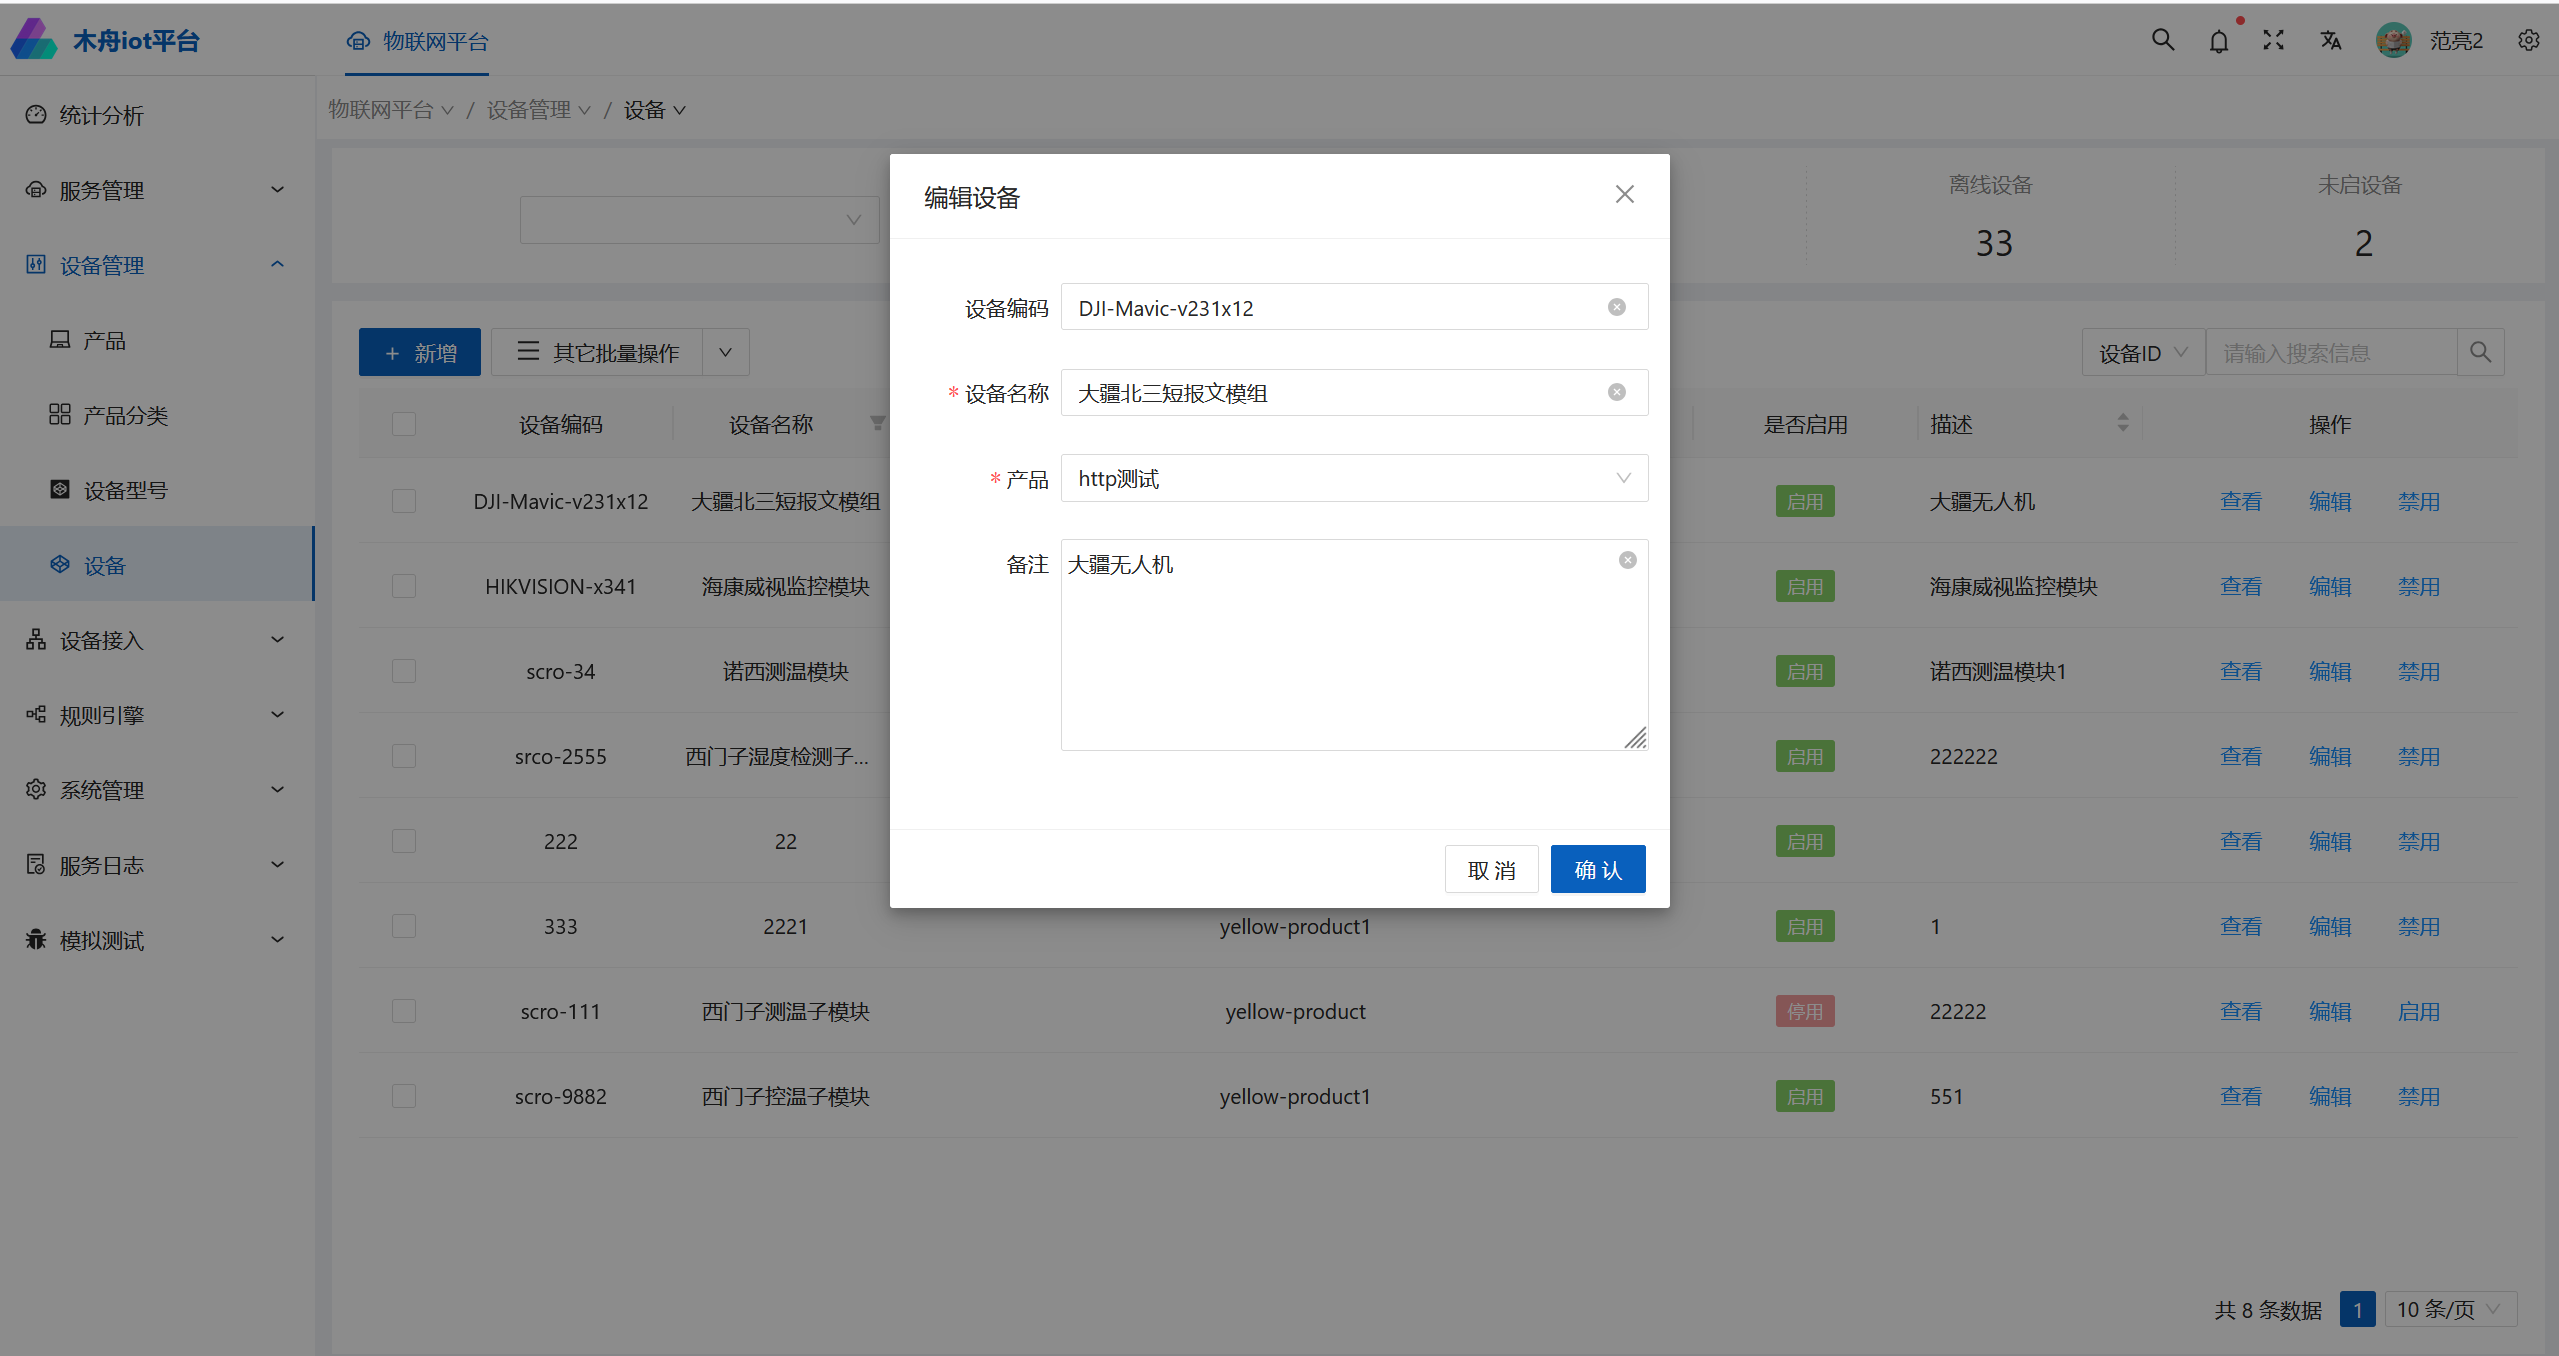This screenshot has width=2559, height=1356.
Task: Toggle fullscreen mode icon
Action: coord(2273,40)
